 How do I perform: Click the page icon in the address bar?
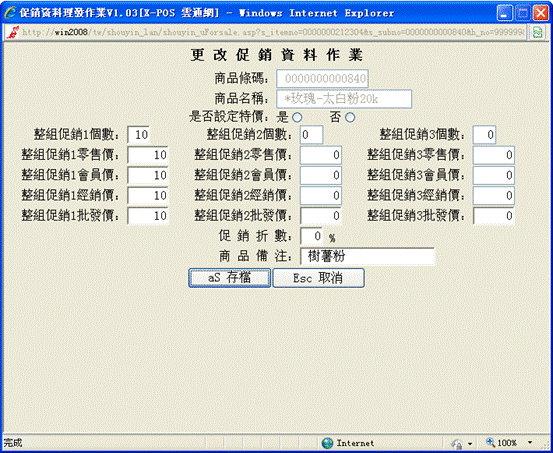coord(12,32)
